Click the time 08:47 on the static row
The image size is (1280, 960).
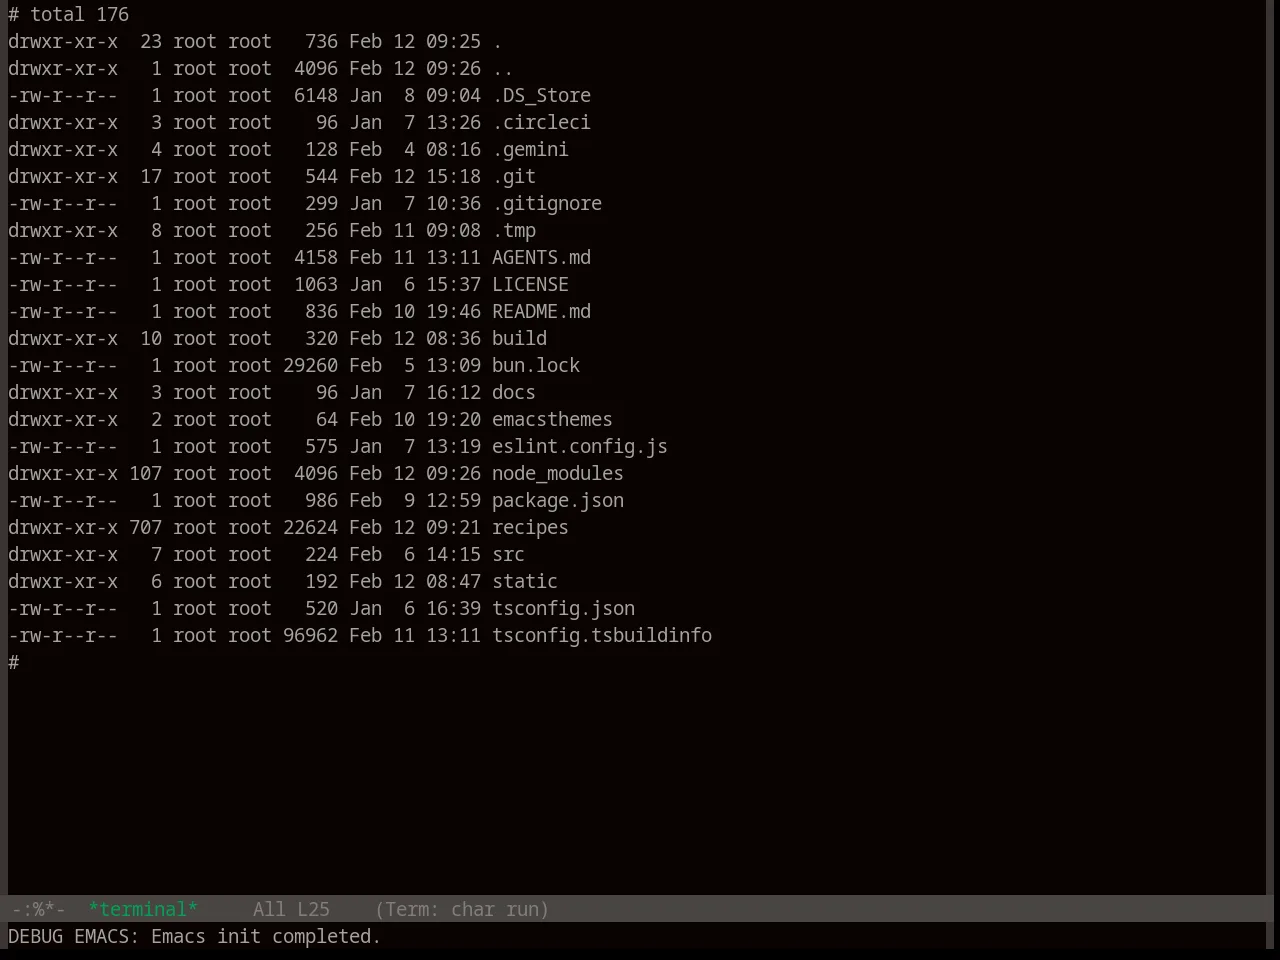coord(453,581)
